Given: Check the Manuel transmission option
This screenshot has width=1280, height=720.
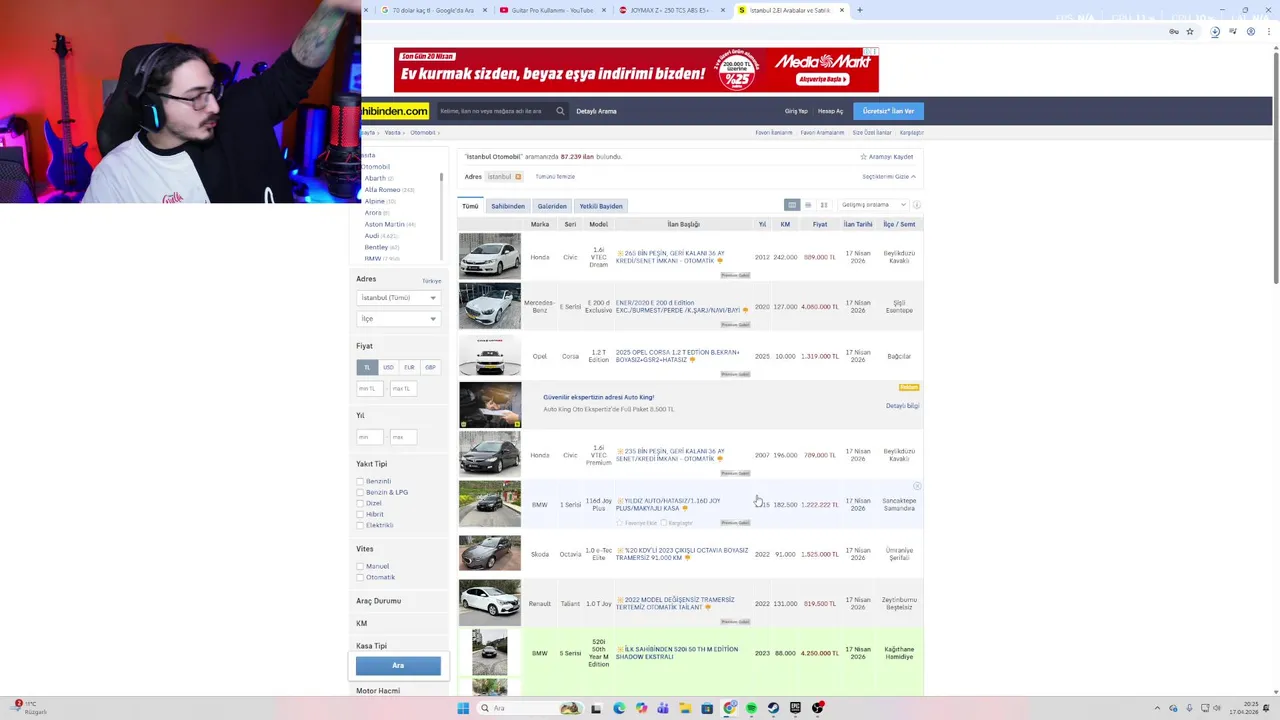Looking at the screenshot, I should tap(360, 566).
